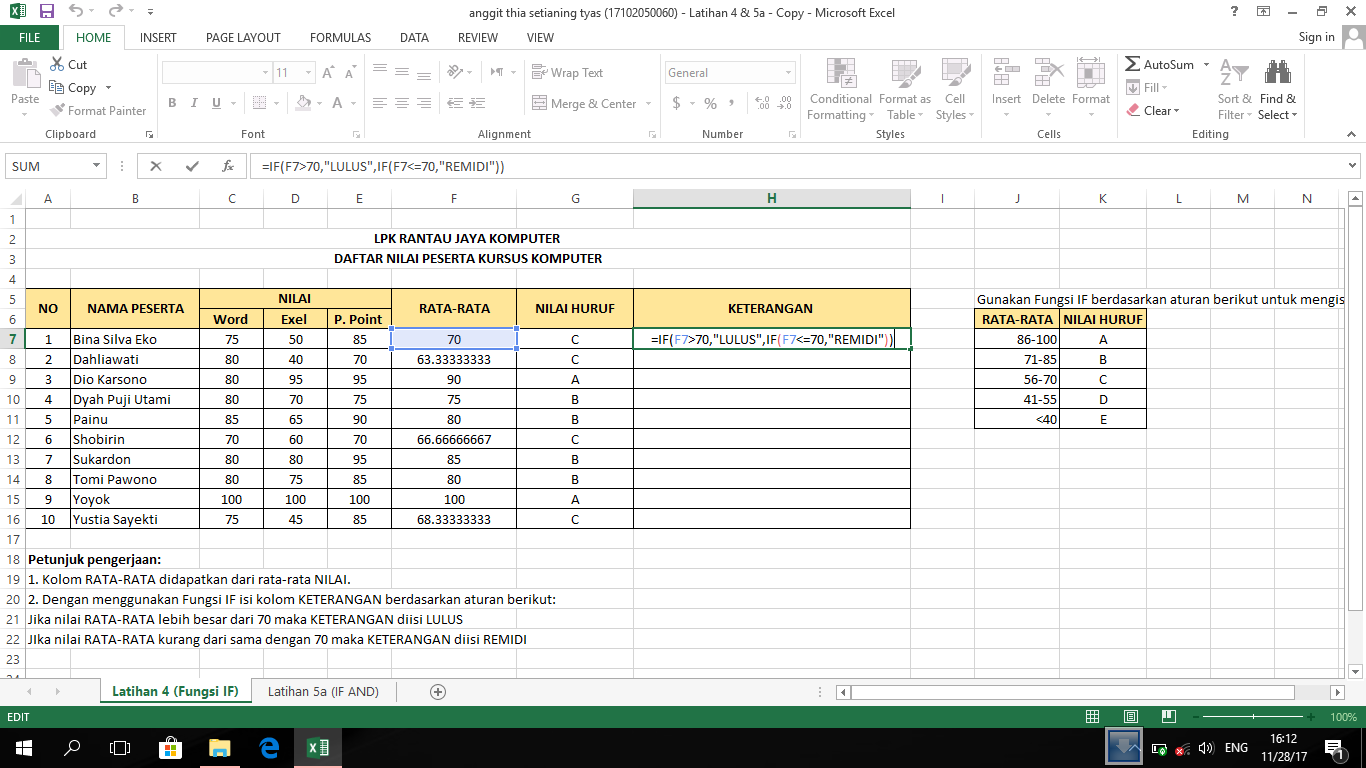Switch to the FORMULAS ribbon tab
Screen dimensions: 1366x768
click(340, 38)
